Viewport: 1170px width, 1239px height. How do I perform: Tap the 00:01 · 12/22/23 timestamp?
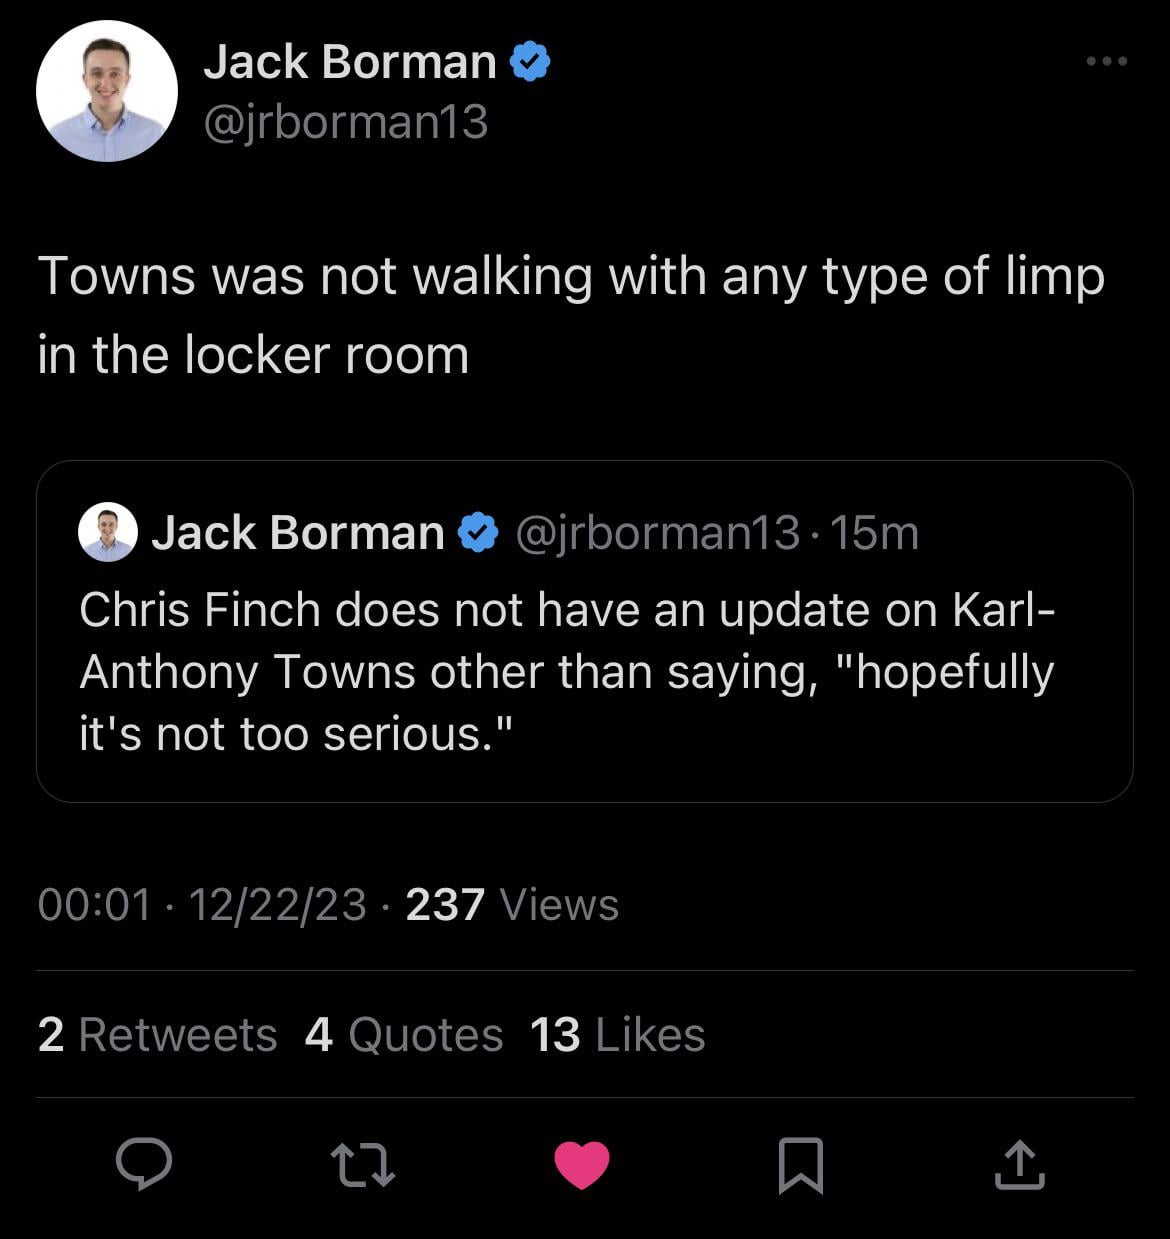pos(202,905)
